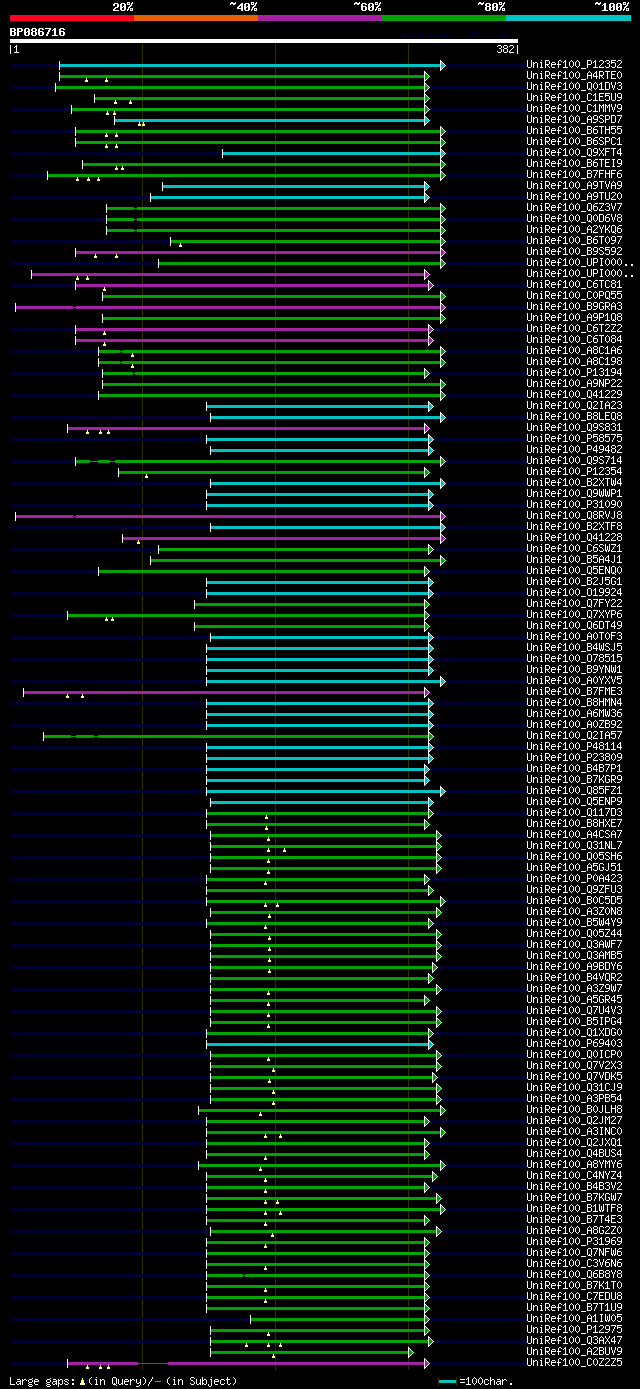The image size is (640, 1389).
Task: Open hit UniRef100_Q01DV3
Action: [574, 86]
